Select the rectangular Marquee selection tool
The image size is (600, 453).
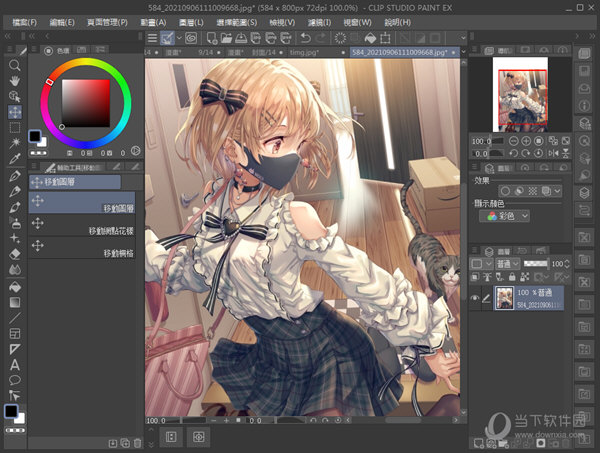pos(15,127)
